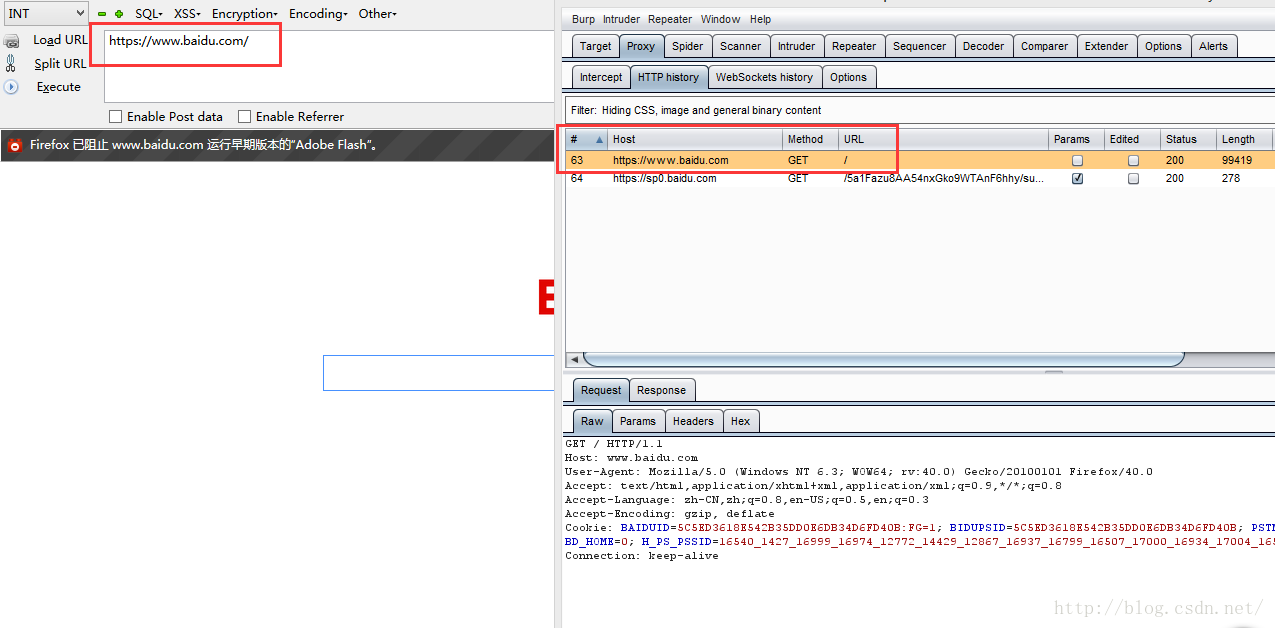The width and height of the screenshot is (1275, 628).
Task: Select request 63 www.baidu.com row
Action: coord(920,160)
